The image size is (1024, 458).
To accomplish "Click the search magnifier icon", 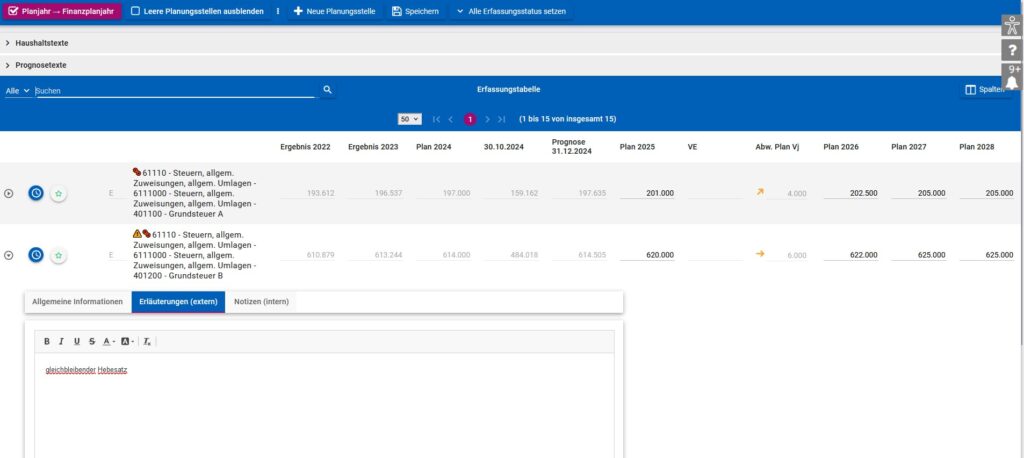I will (327, 90).
